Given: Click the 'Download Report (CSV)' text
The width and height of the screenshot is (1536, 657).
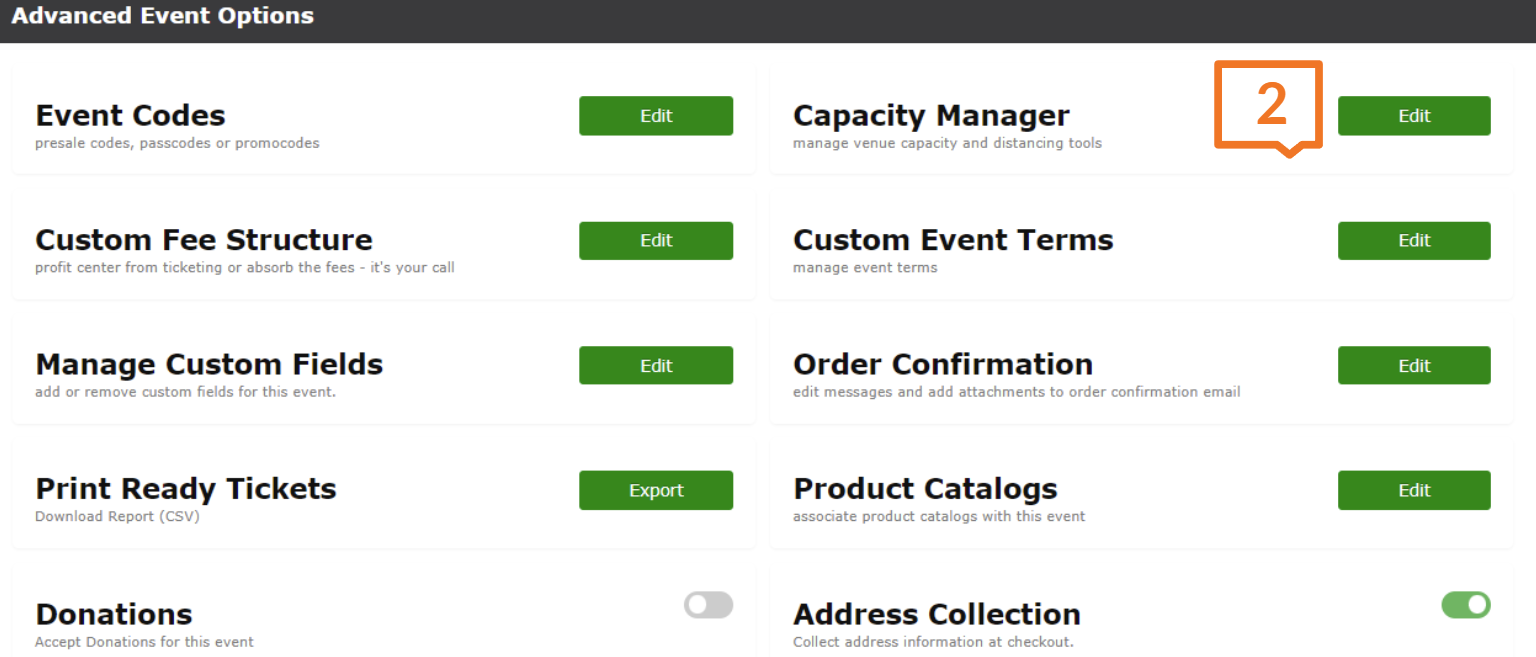Looking at the screenshot, I should 117,517.
